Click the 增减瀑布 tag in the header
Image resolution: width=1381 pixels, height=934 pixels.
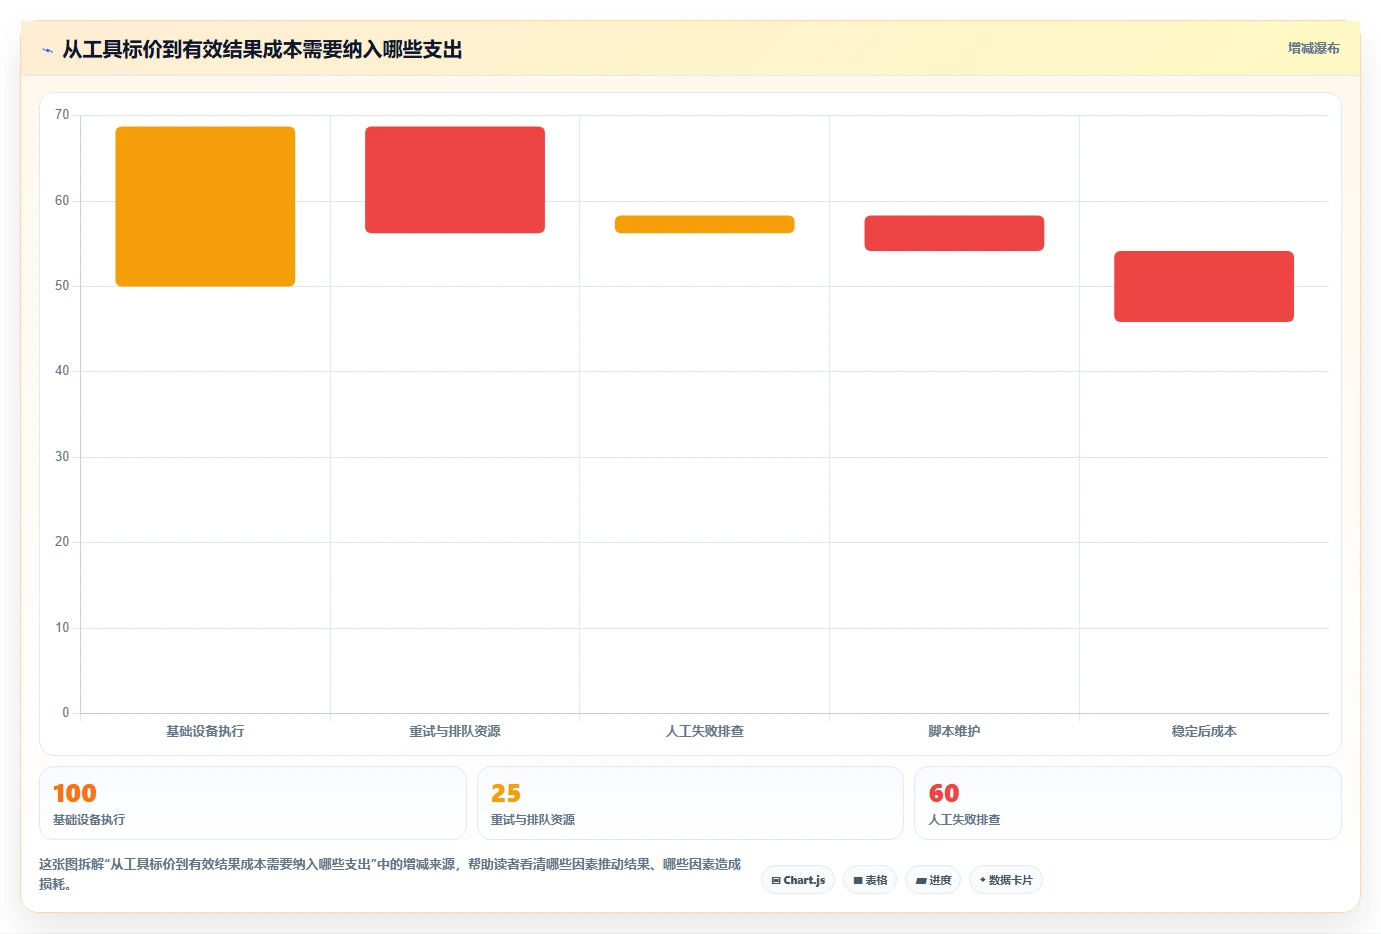coord(1313,48)
